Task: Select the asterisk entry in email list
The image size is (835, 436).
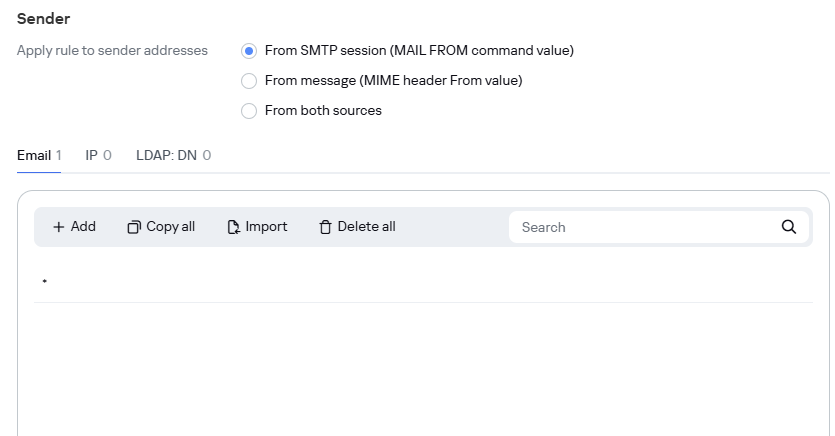Action: tap(423, 281)
